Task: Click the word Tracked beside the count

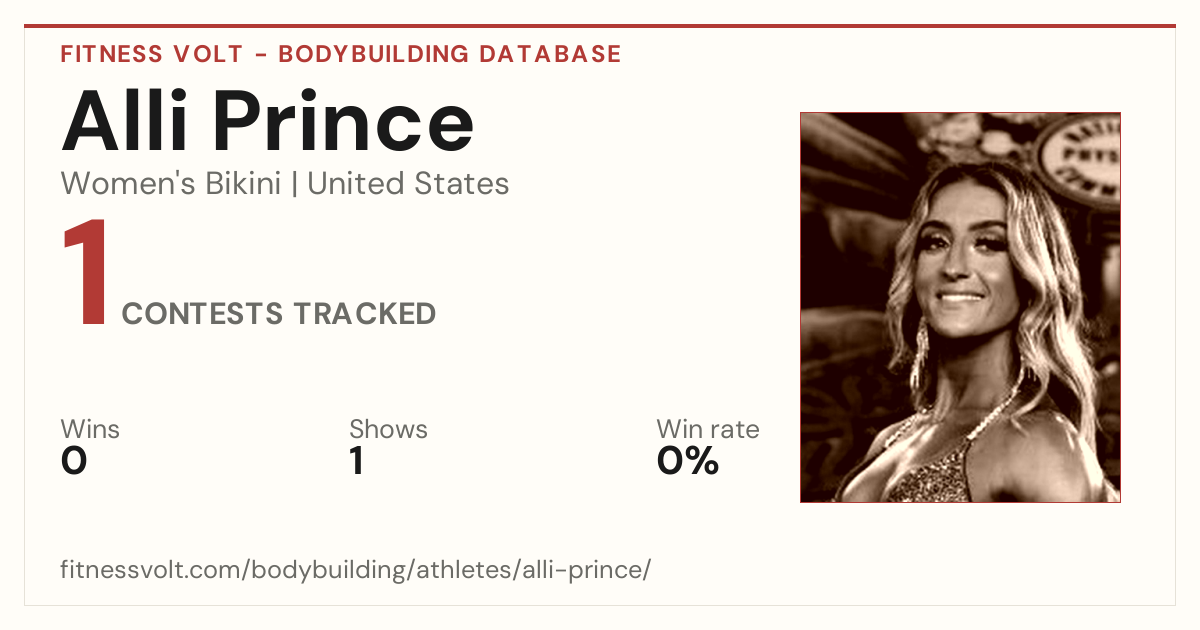Action: pyautogui.click(x=364, y=314)
